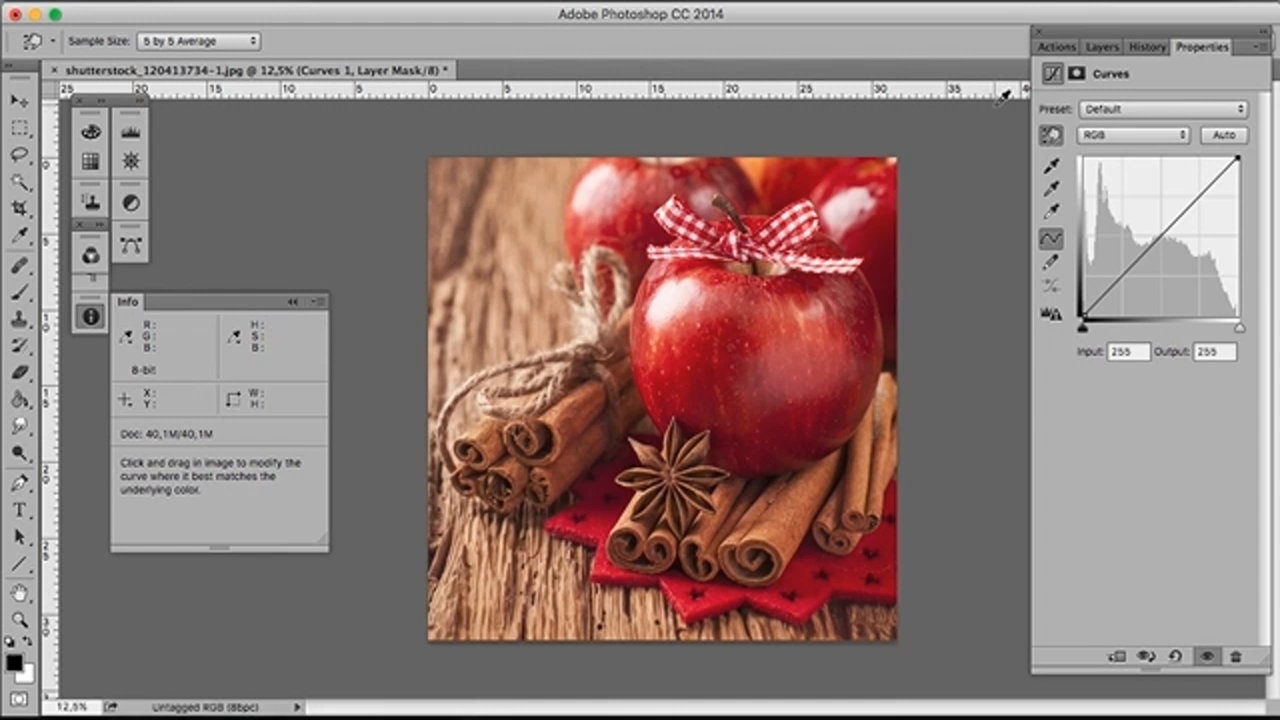Select the Healing Brush tool
The width and height of the screenshot is (1280, 720).
pyautogui.click(x=19, y=265)
